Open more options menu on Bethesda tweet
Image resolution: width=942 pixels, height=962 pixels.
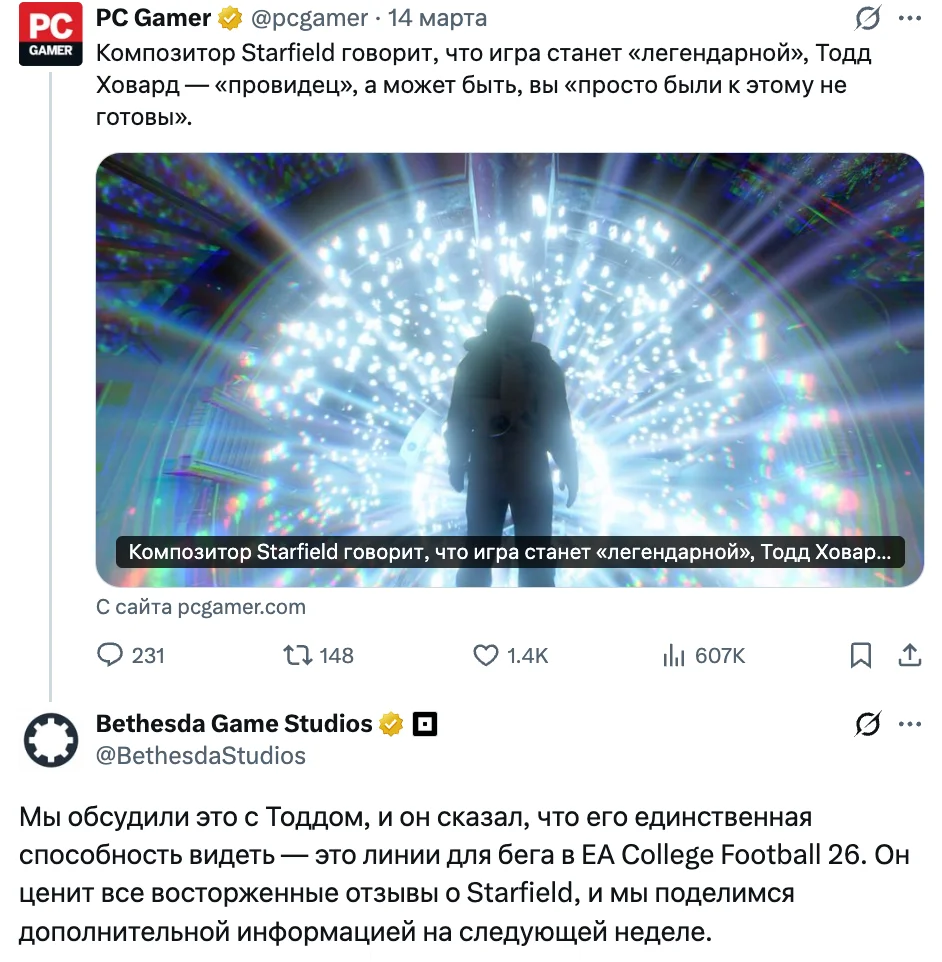910,724
